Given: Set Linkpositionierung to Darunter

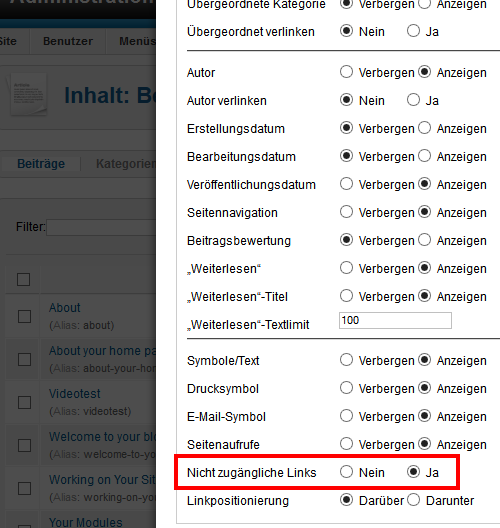Looking at the screenshot, I should coord(413,500).
